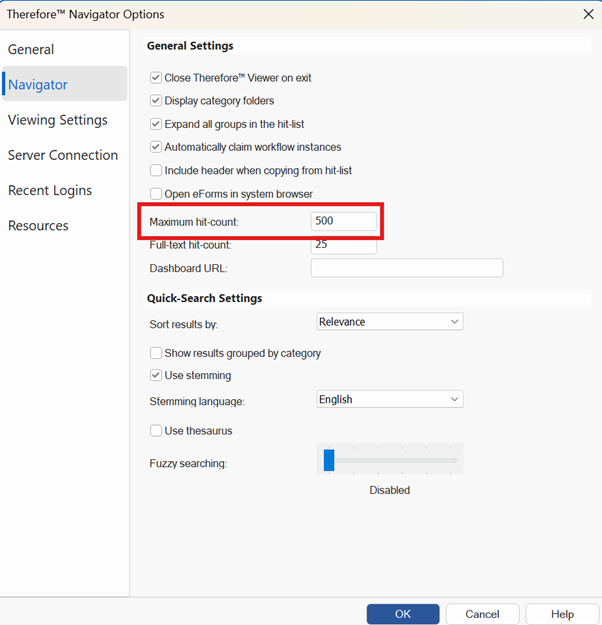Confirm settings with the OK button
The width and height of the screenshot is (602, 625).
coord(403,614)
